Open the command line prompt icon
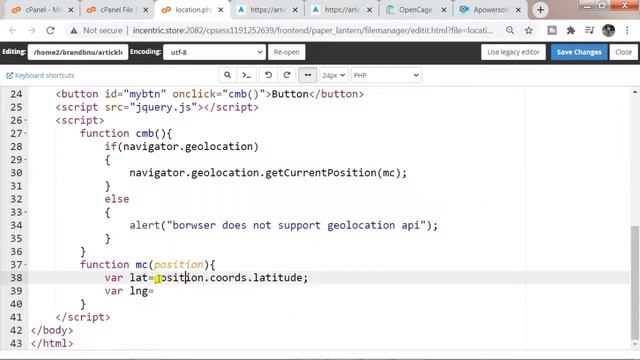This screenshot has width=640, height=360. coord(246,75)
